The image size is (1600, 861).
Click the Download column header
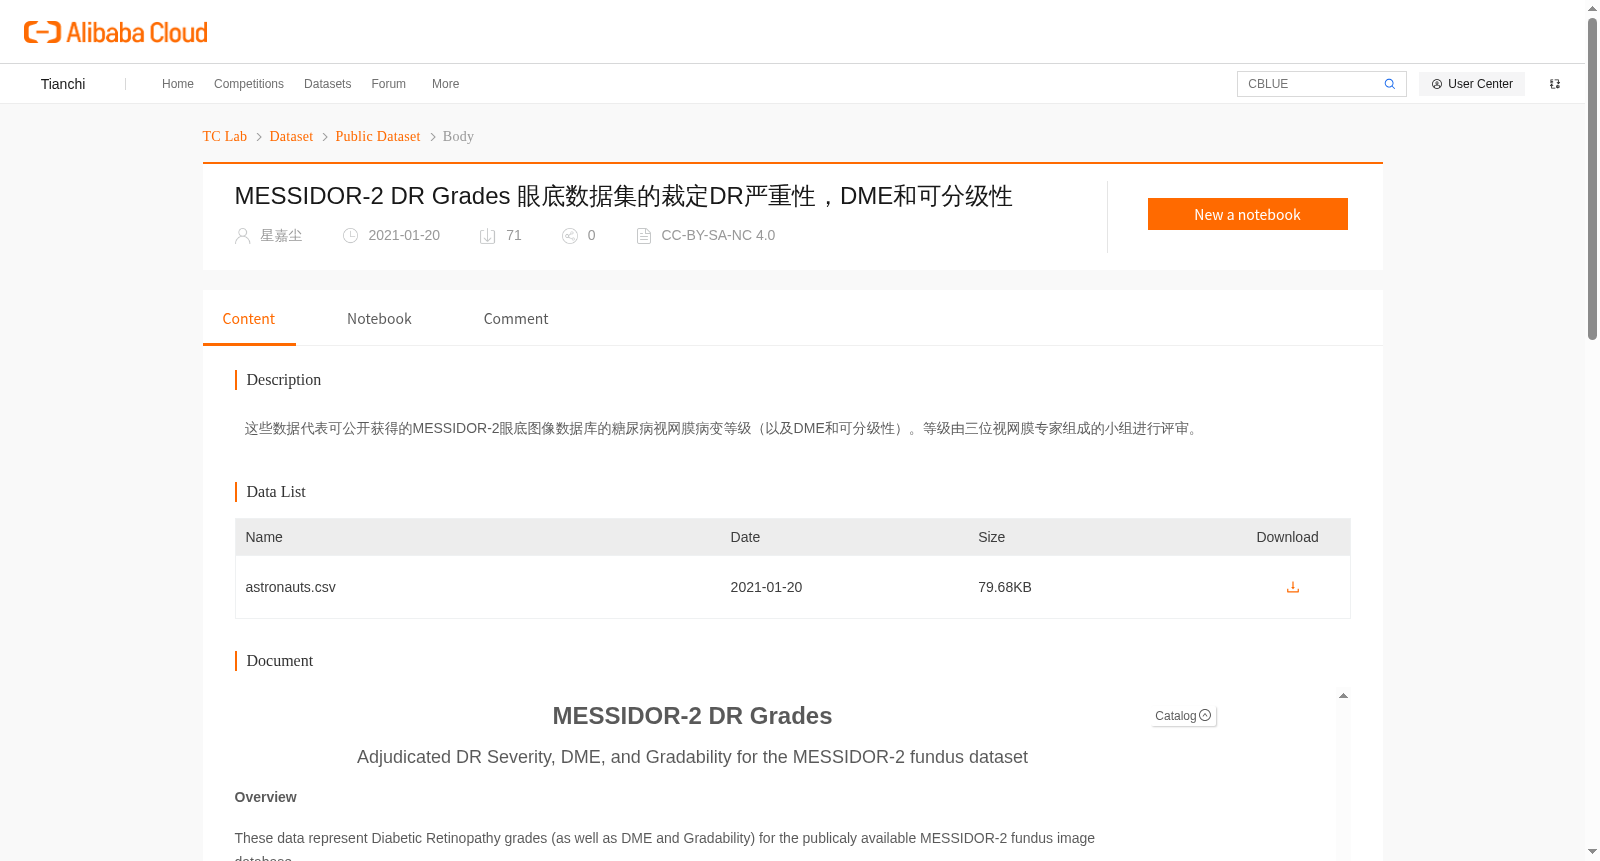1287,537
